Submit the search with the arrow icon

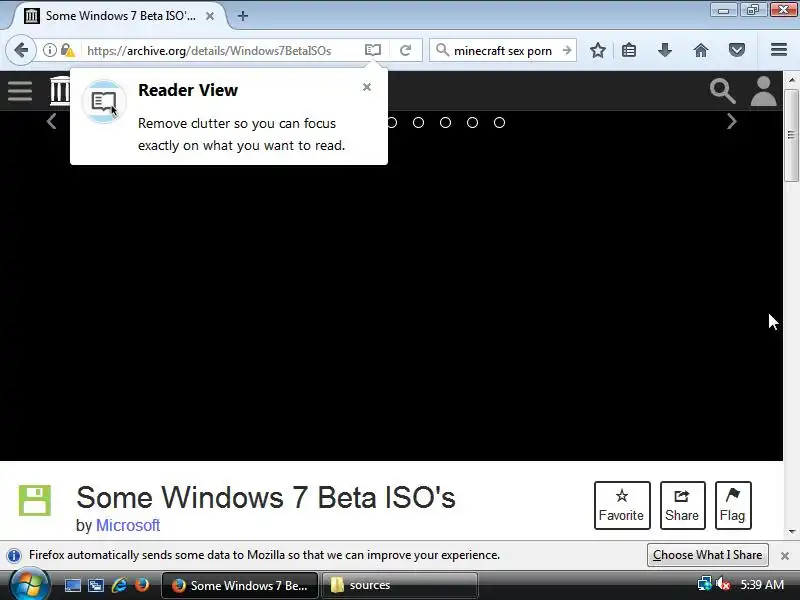[567, 50]
